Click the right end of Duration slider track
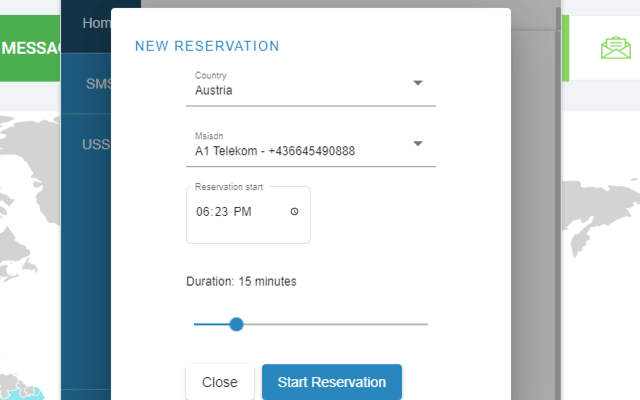Image resolution: width=640 pixels, height=400 pixels. coord(426,324)
